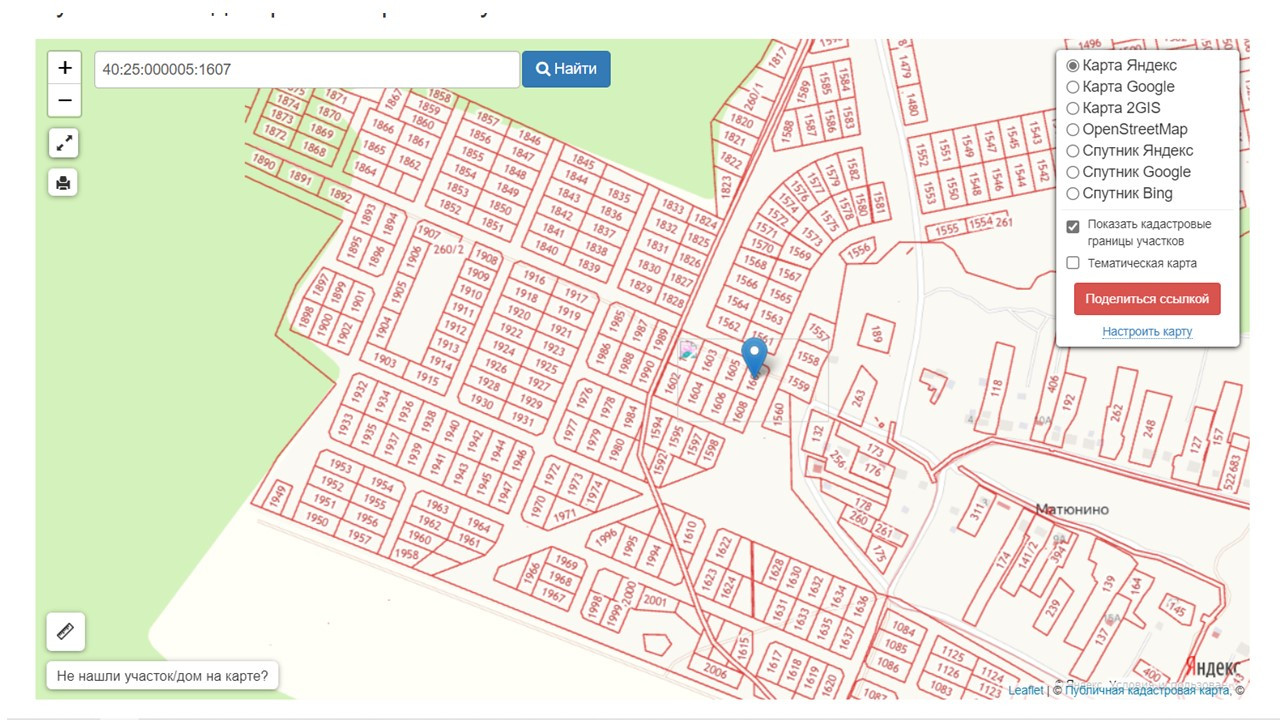The height and width of the screenshot is (720, 1280).
Task: Click the Найти search button
Action: [x=566, y=69]
